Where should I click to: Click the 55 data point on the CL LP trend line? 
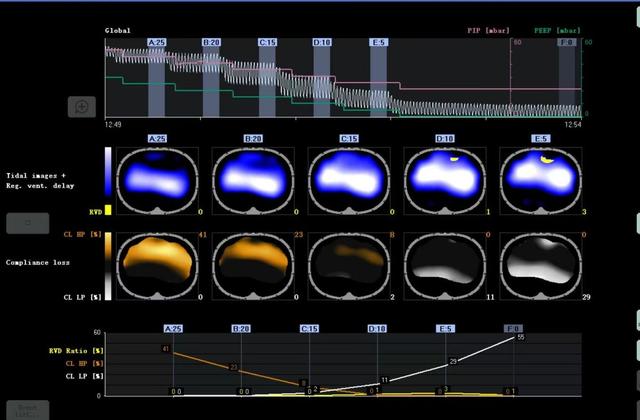(x=521, y=338)
